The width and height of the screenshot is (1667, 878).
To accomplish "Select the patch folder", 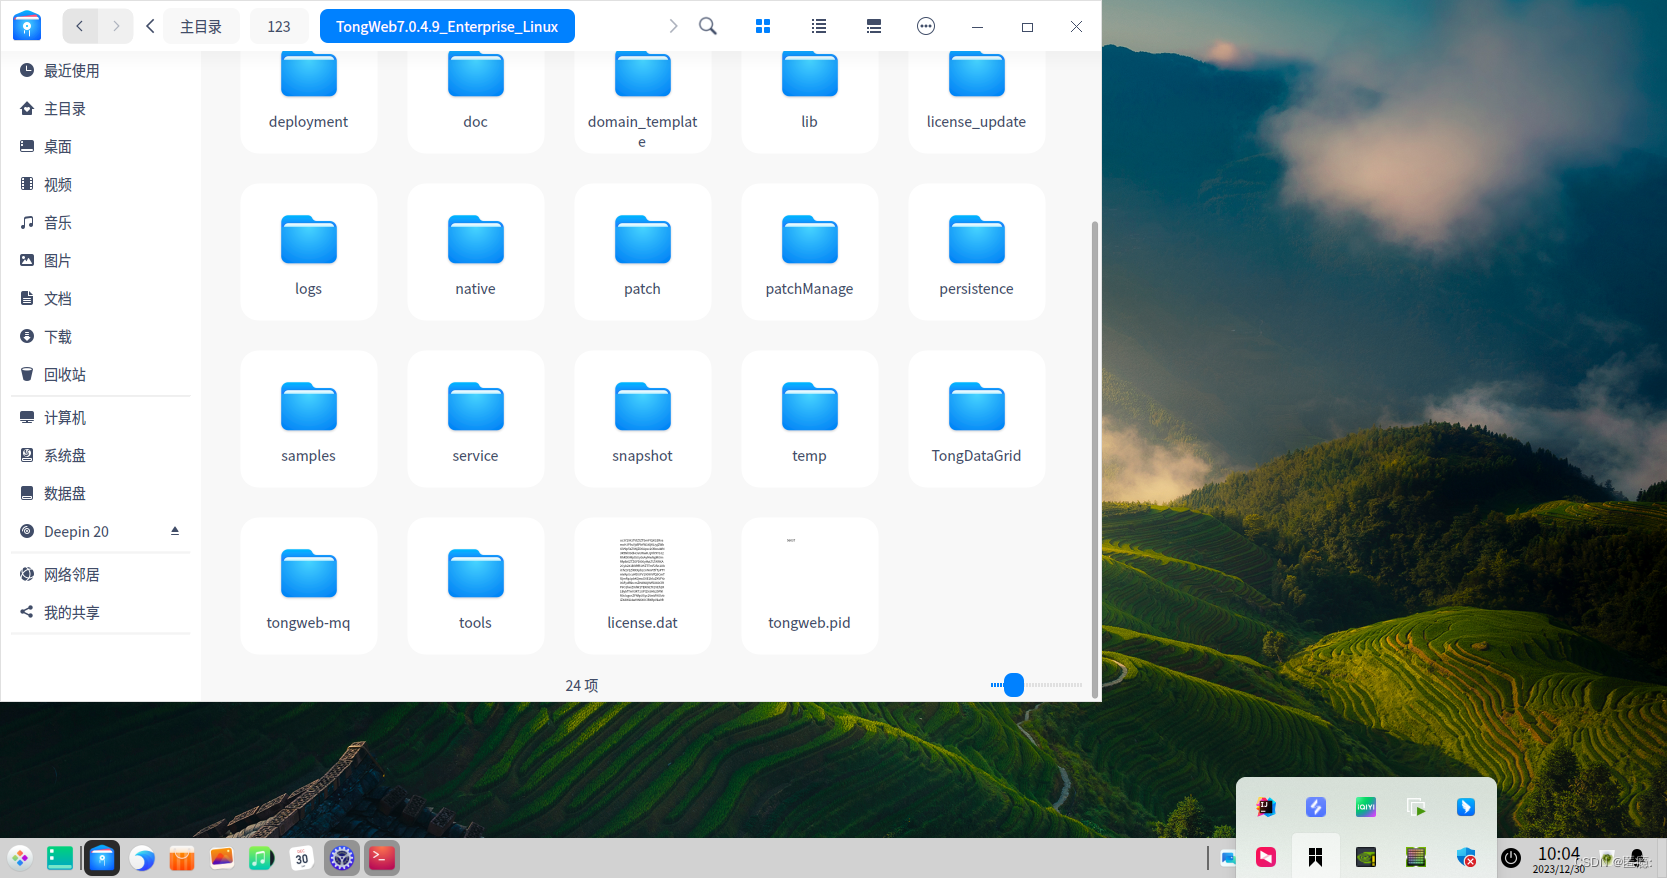I will pyautogui.click(x=643, y=252).
